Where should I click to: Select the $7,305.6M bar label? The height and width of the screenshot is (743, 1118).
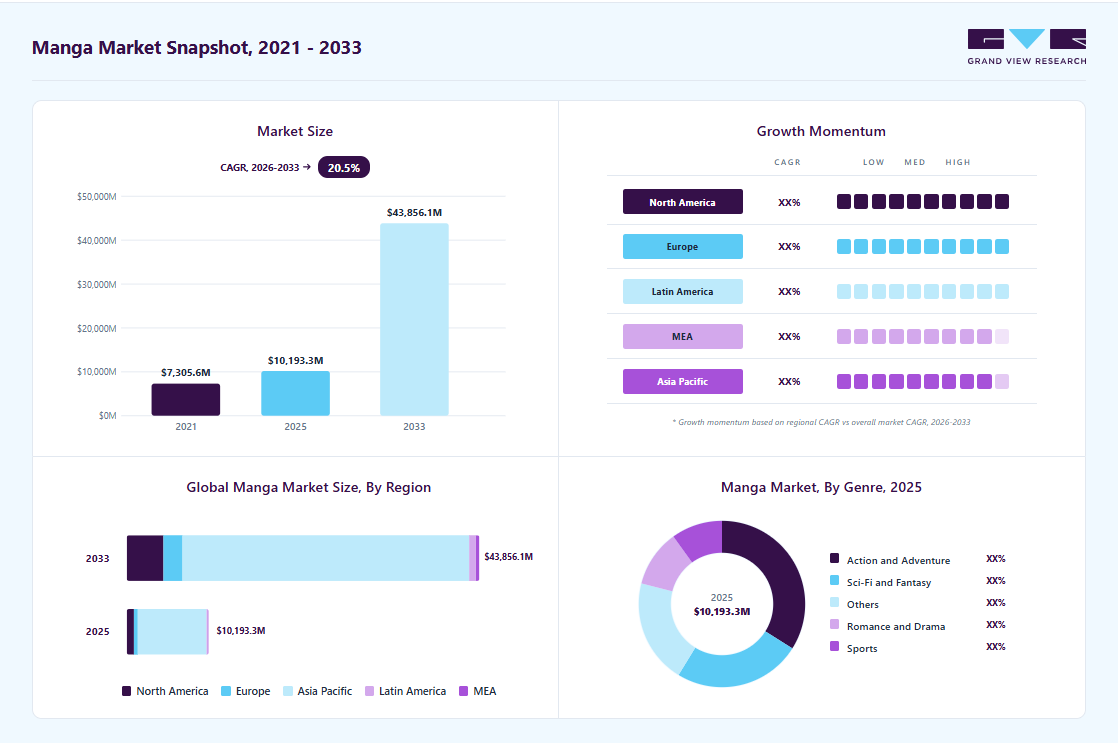point(186,372)
